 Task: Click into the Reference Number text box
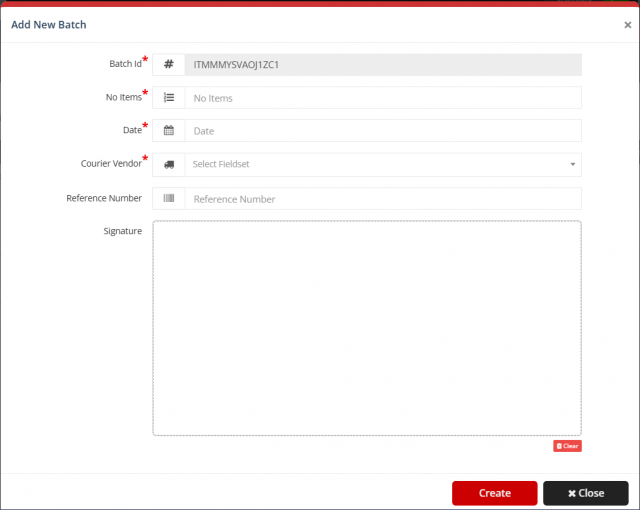point(382,199)
